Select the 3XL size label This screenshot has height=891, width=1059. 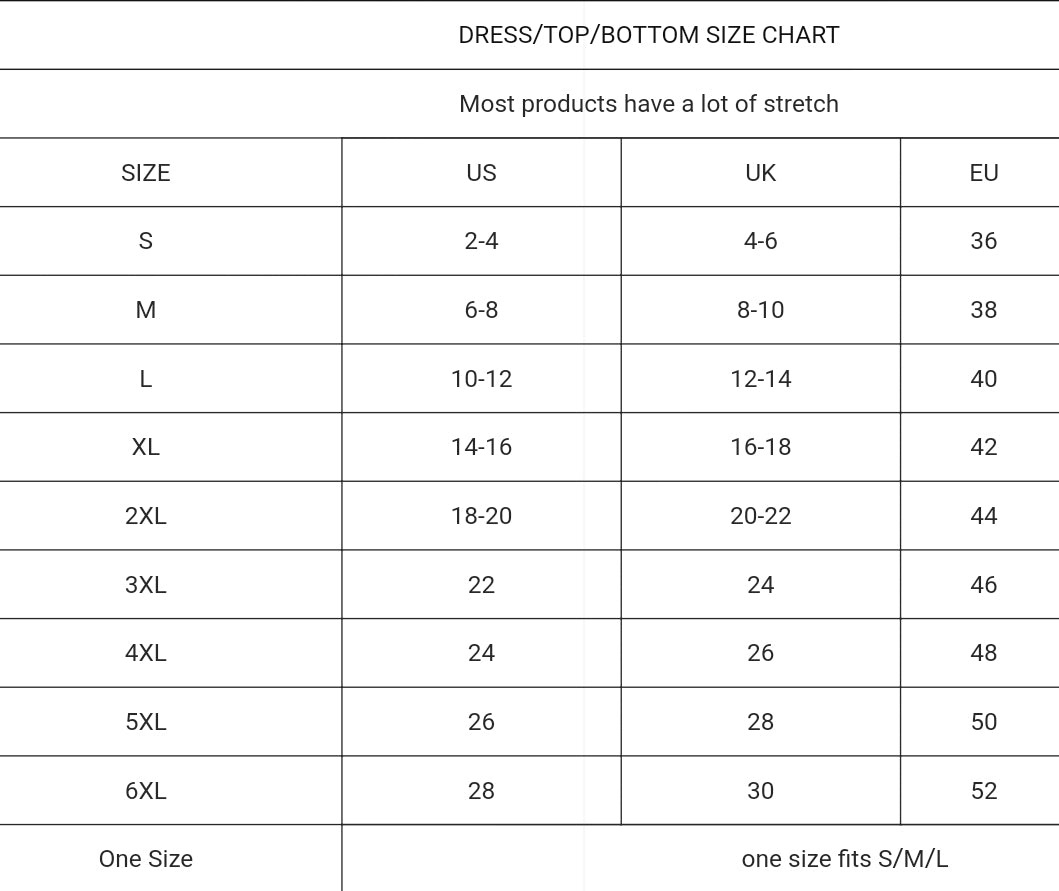[x=146, y=585]
